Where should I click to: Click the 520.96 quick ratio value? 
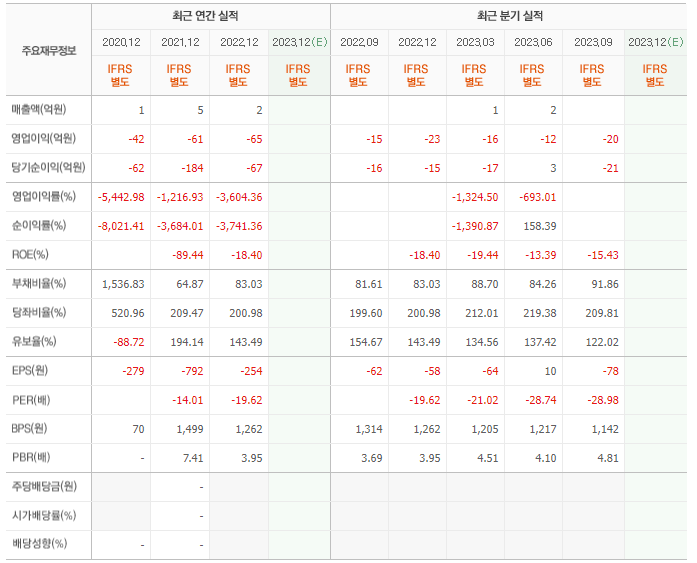[x=128, y=313]
